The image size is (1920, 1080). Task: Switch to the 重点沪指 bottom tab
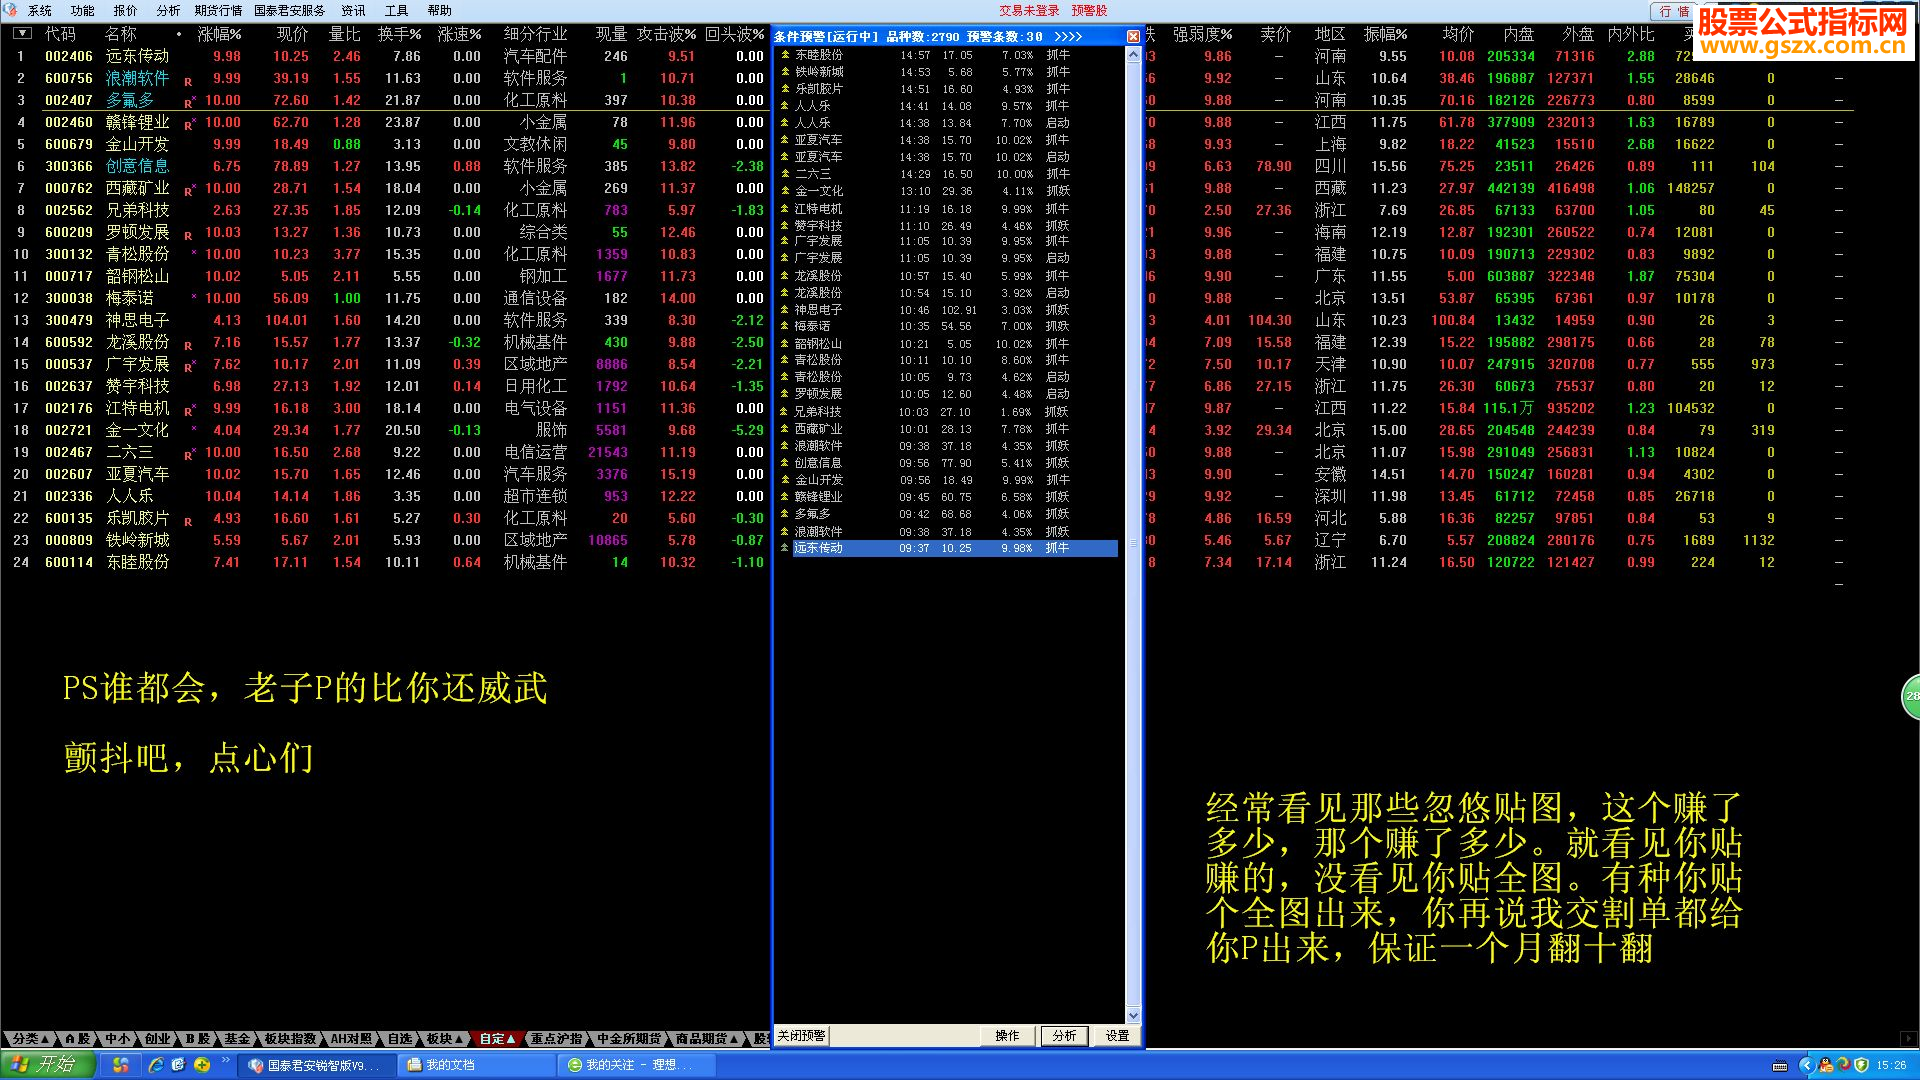click(x=556, y=1039)
